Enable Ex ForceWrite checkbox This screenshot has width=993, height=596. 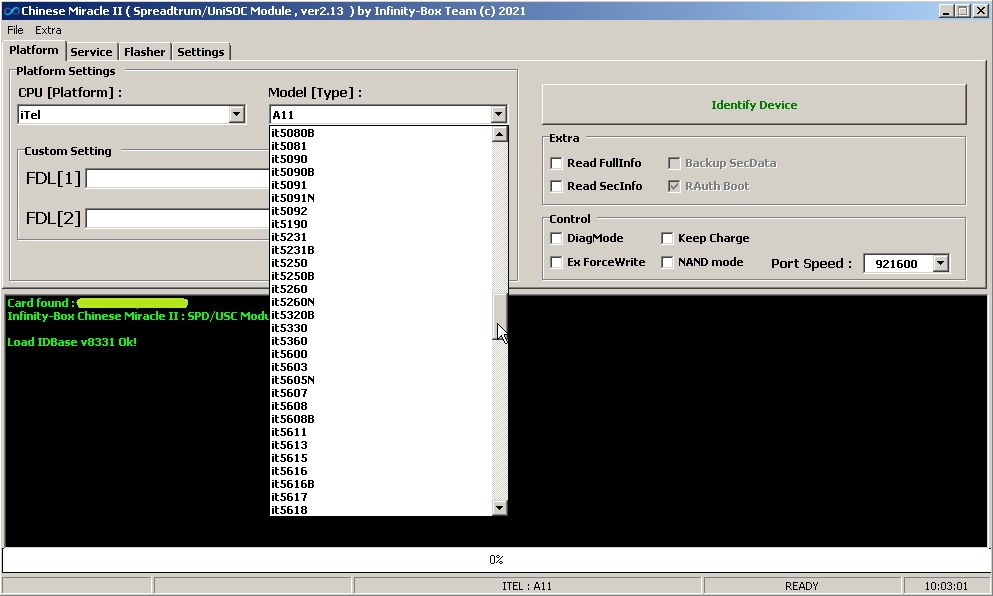557,262
